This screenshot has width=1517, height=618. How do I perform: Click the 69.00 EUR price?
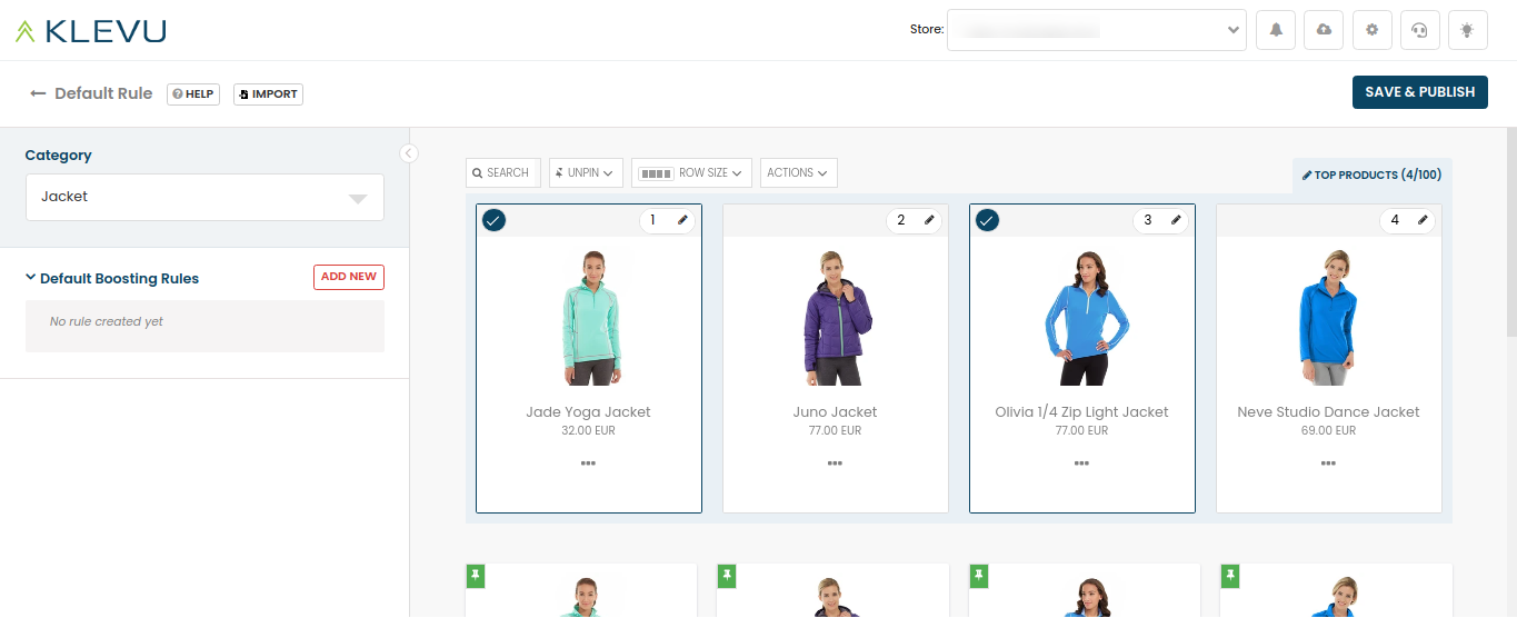coord(1328,431)
